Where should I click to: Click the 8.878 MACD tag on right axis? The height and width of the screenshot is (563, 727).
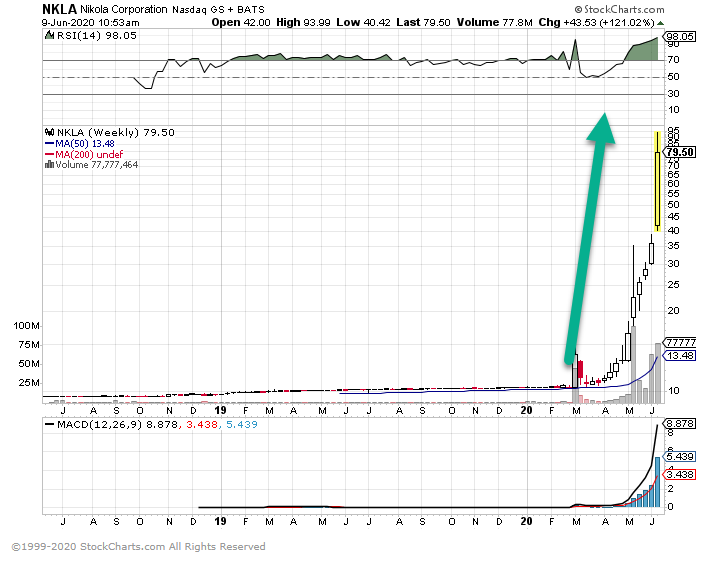click(x=680, y=423)
